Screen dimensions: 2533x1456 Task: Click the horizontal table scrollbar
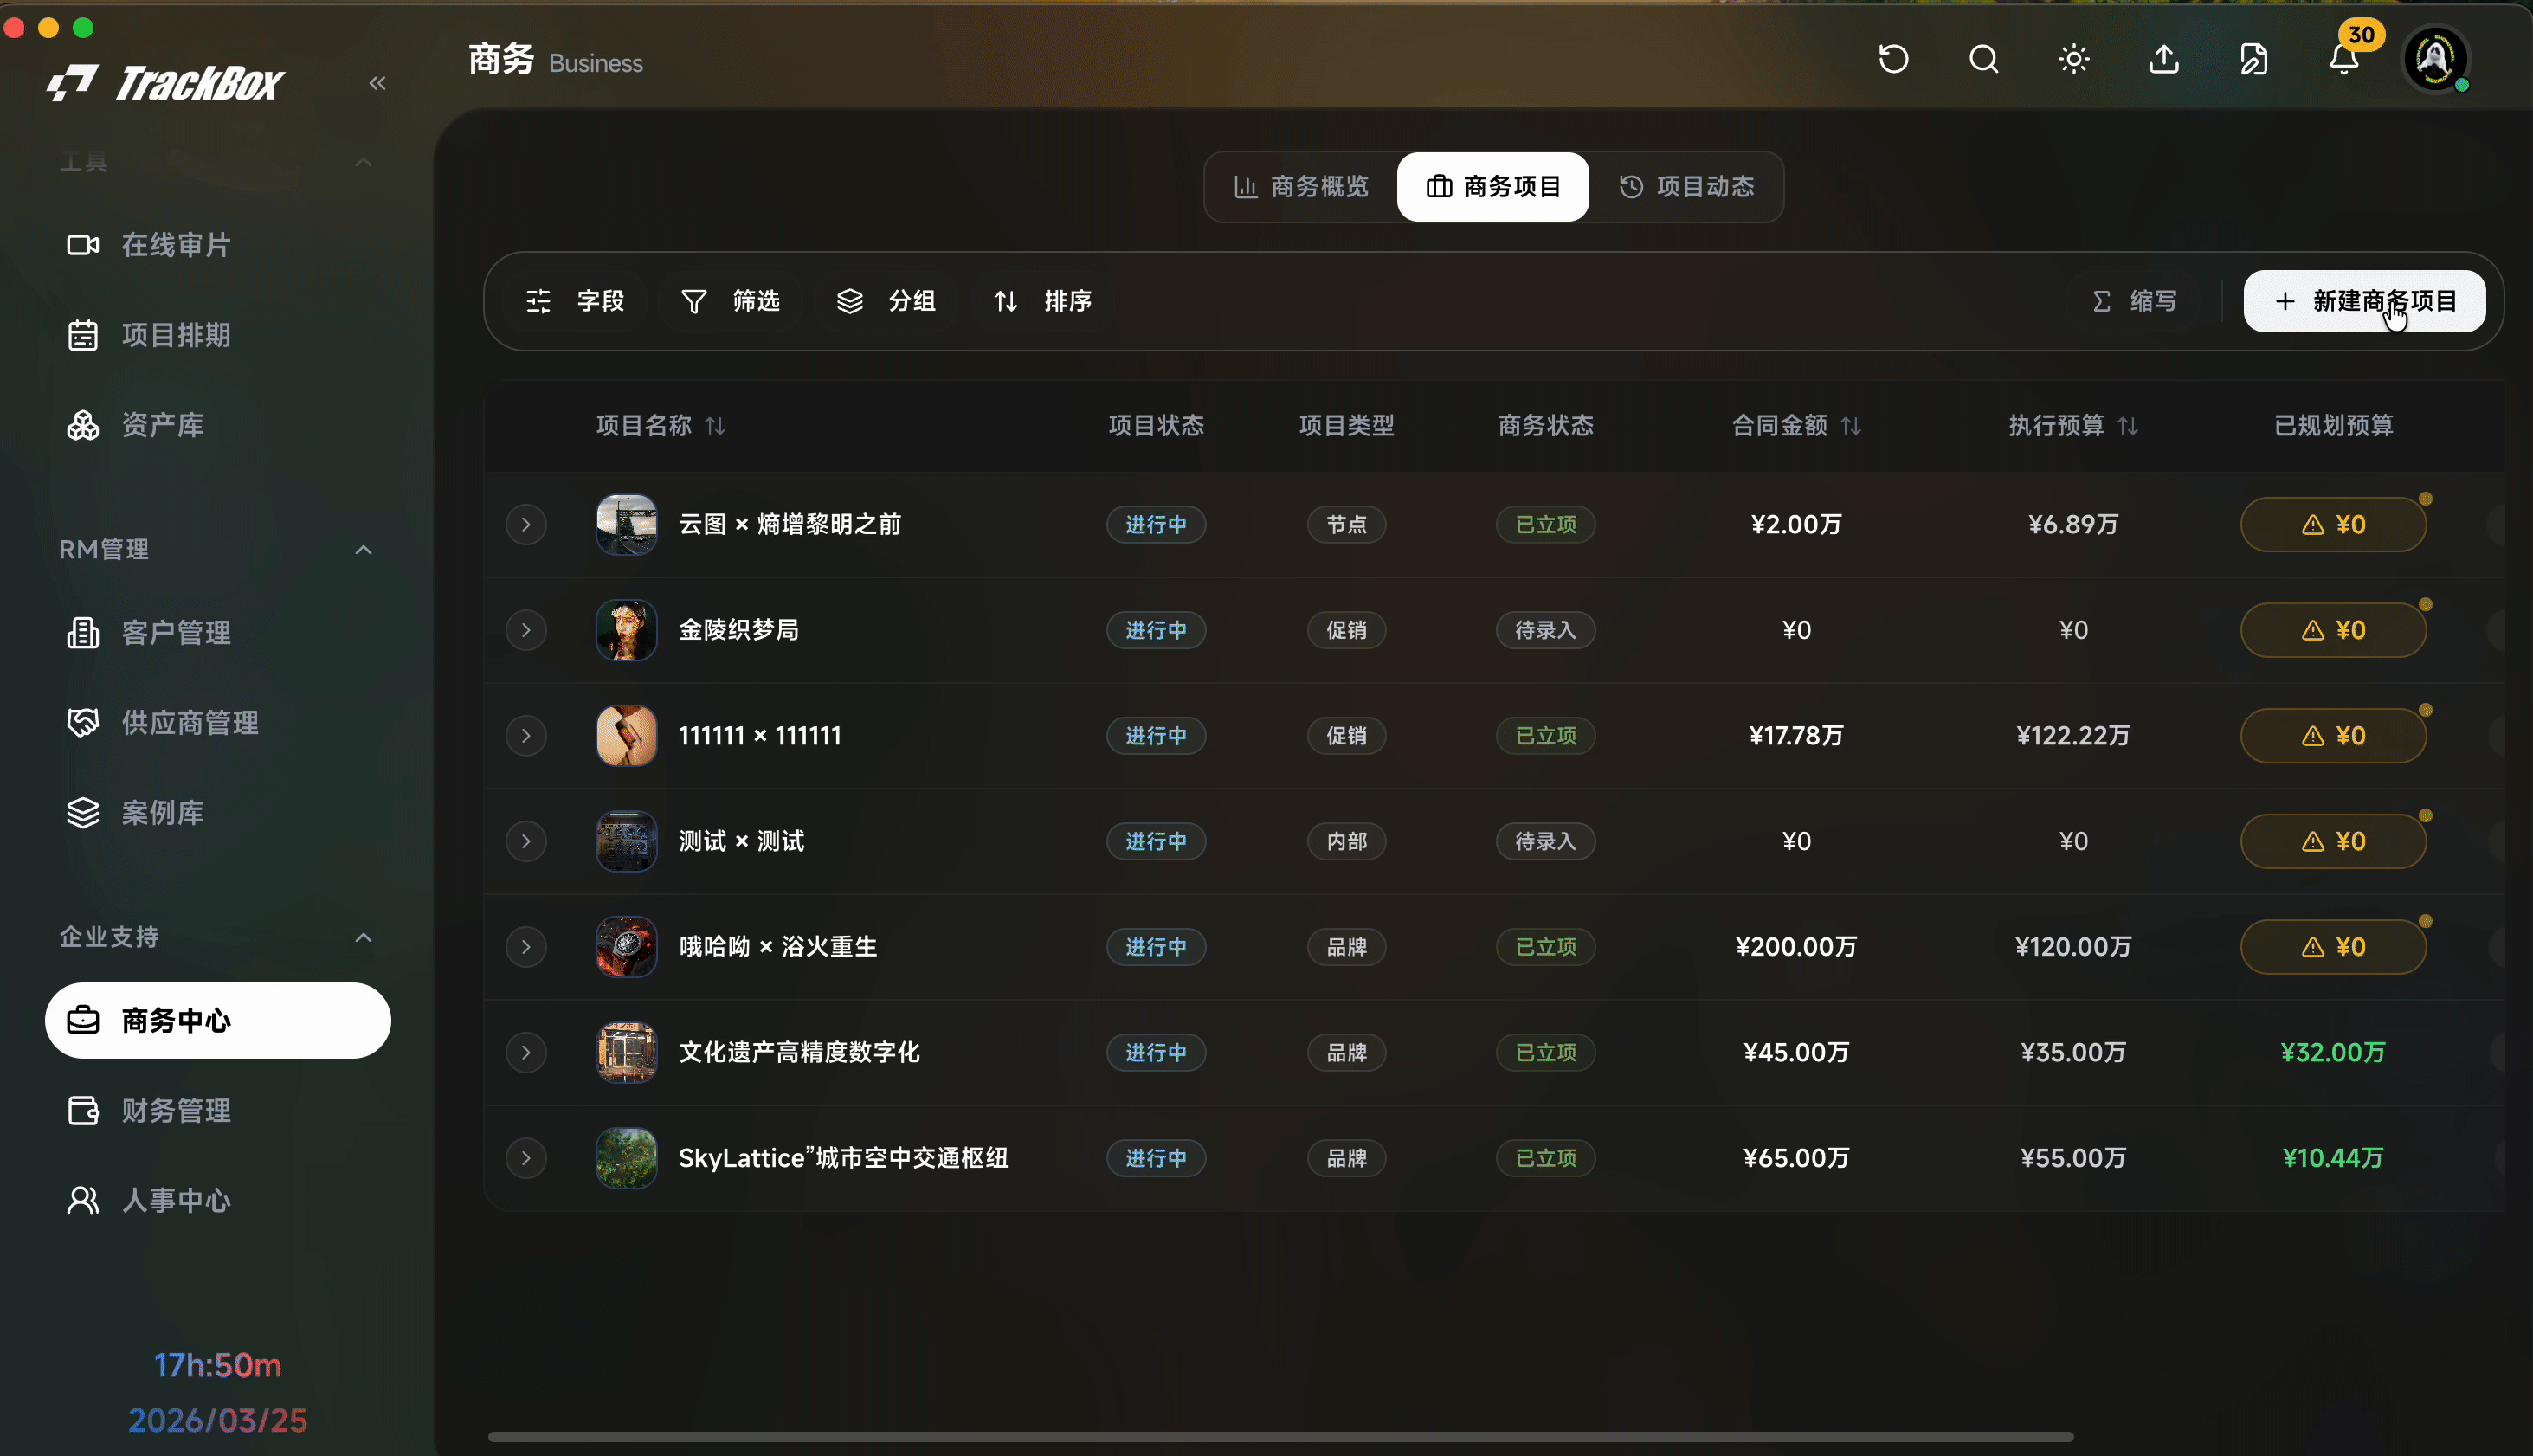tap(1280, 1437)
